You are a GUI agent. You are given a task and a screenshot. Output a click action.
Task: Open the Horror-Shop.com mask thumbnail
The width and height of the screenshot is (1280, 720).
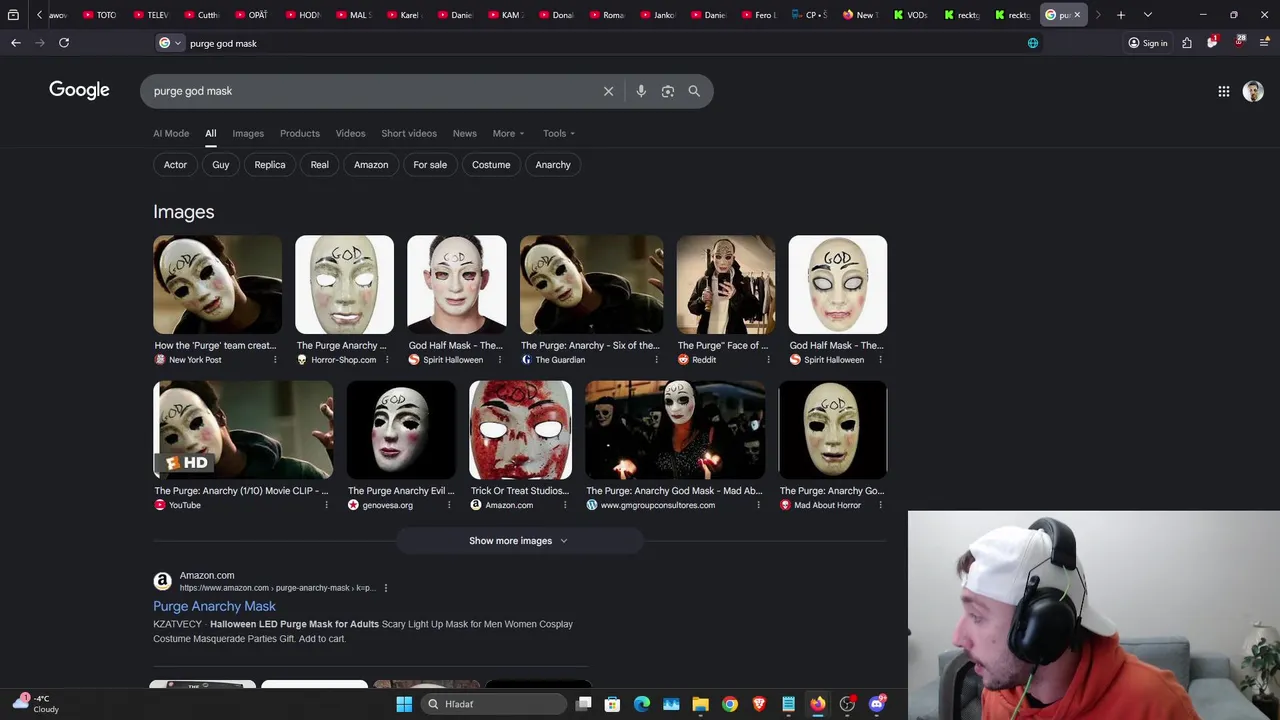coord(344,285)
